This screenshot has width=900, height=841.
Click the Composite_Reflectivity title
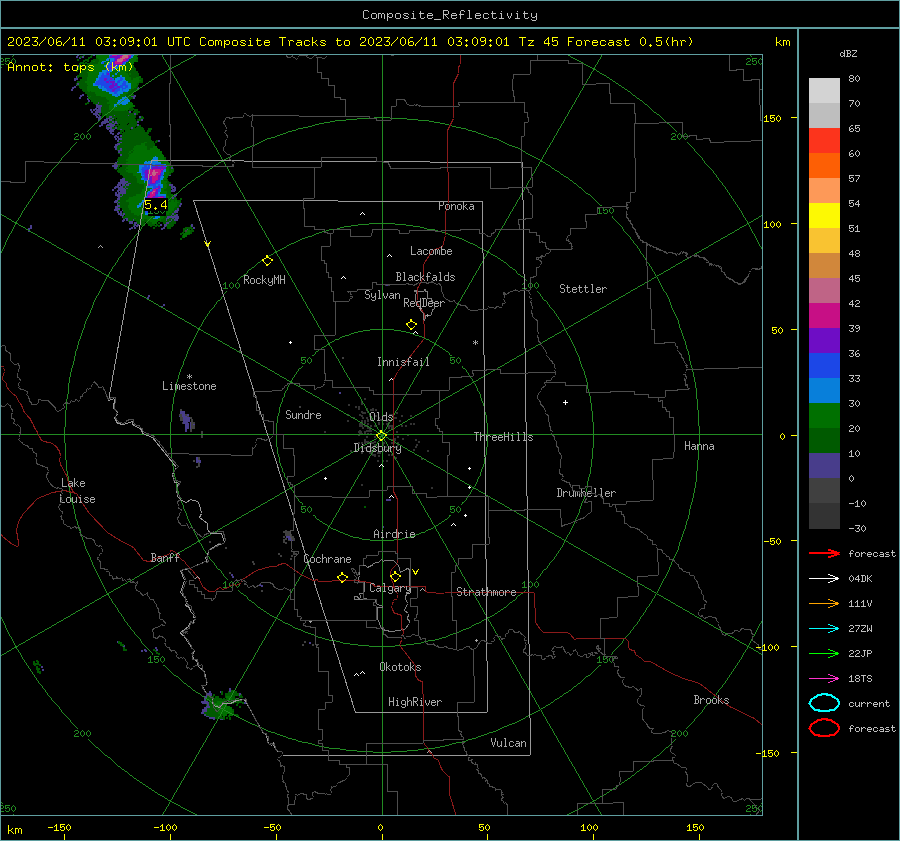pos(449,15)
